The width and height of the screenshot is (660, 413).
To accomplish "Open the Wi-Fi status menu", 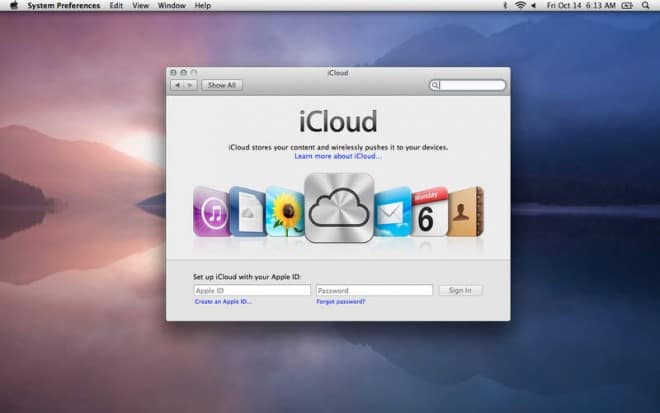I will 520,6.
